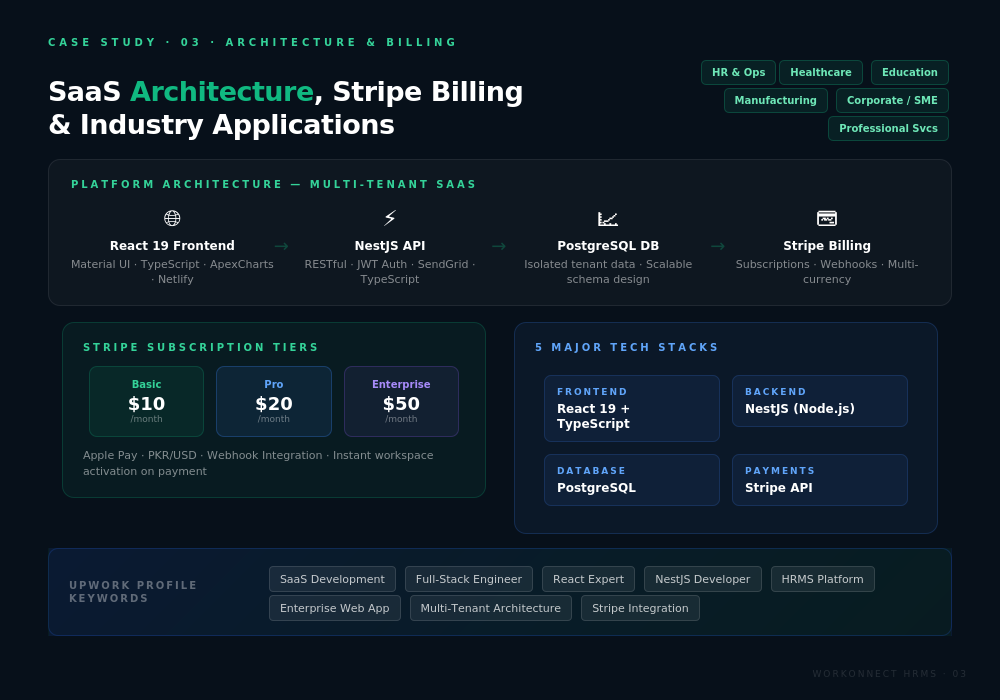Click the arrow between NestJS API and PostgreSQL DB

[x=499, y=246]
